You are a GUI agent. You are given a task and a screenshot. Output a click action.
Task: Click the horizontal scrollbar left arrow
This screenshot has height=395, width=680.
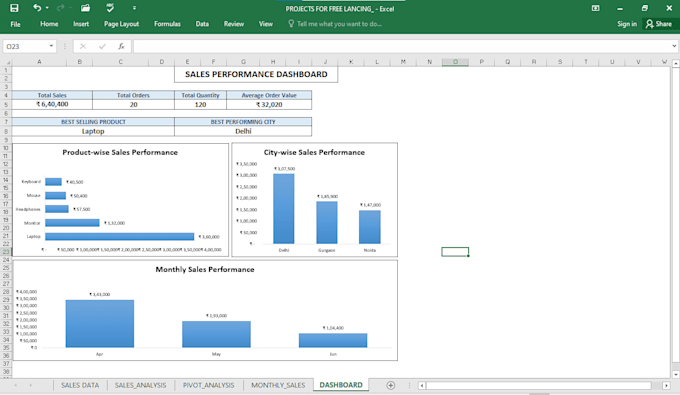pyautogui.click(x=422, y=385)
